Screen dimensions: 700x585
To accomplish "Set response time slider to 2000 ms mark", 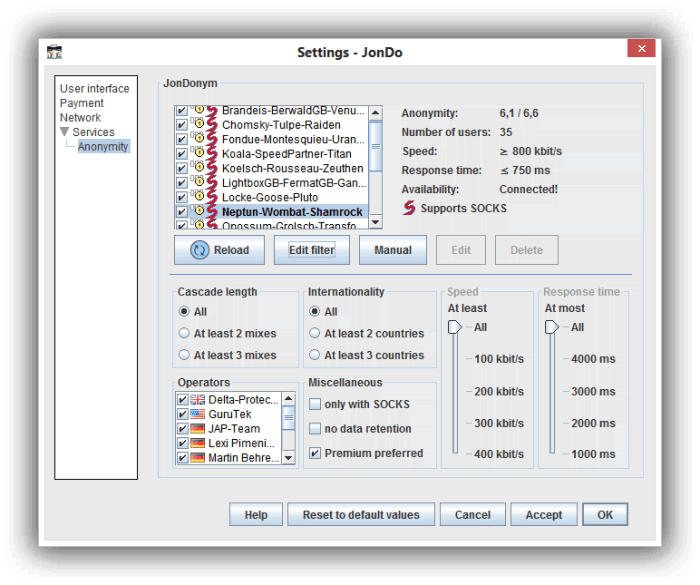I will pos(552,423).
